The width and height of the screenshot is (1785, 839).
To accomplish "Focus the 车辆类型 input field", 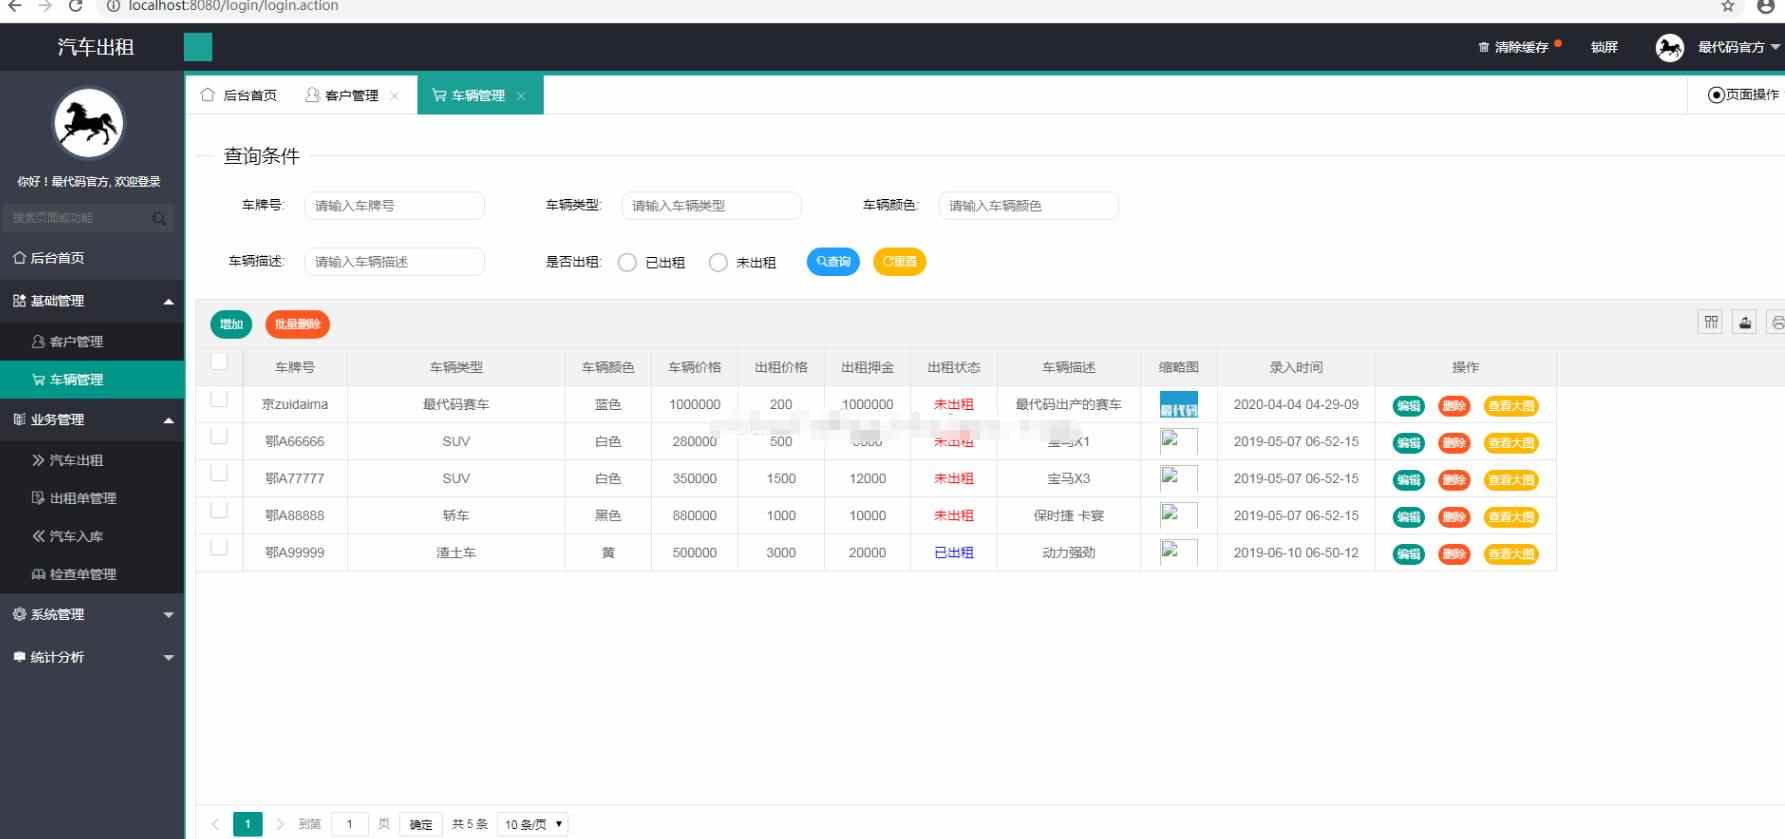I will pos(711,206).
